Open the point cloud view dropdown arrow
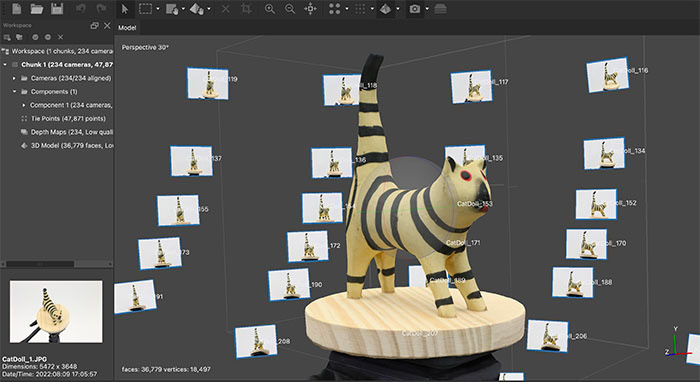 click(346, 9)
